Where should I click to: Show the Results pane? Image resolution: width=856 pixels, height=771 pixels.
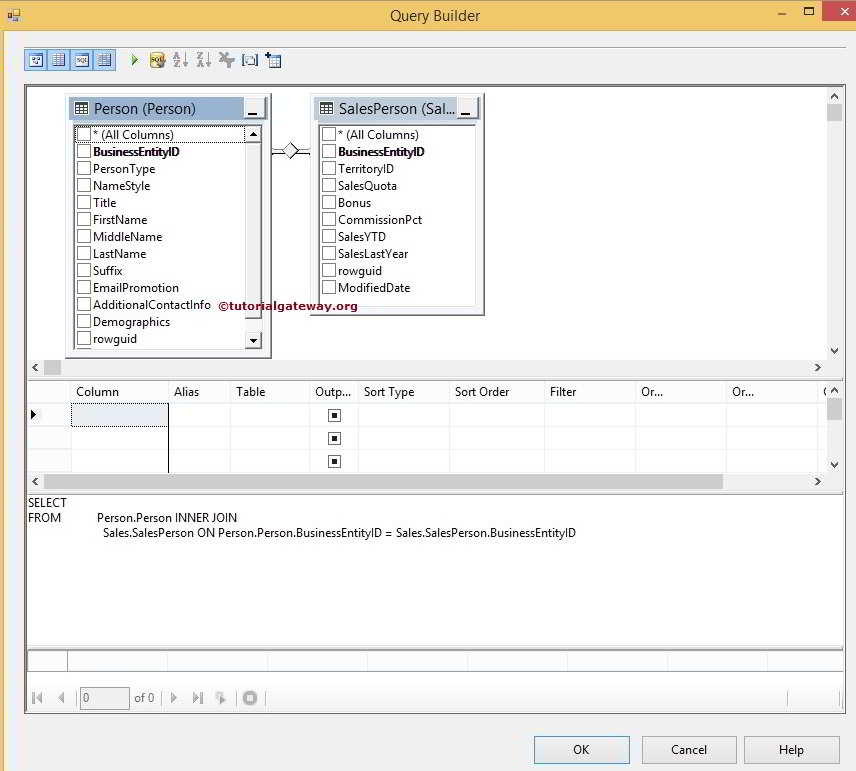[x=105, y=59]
